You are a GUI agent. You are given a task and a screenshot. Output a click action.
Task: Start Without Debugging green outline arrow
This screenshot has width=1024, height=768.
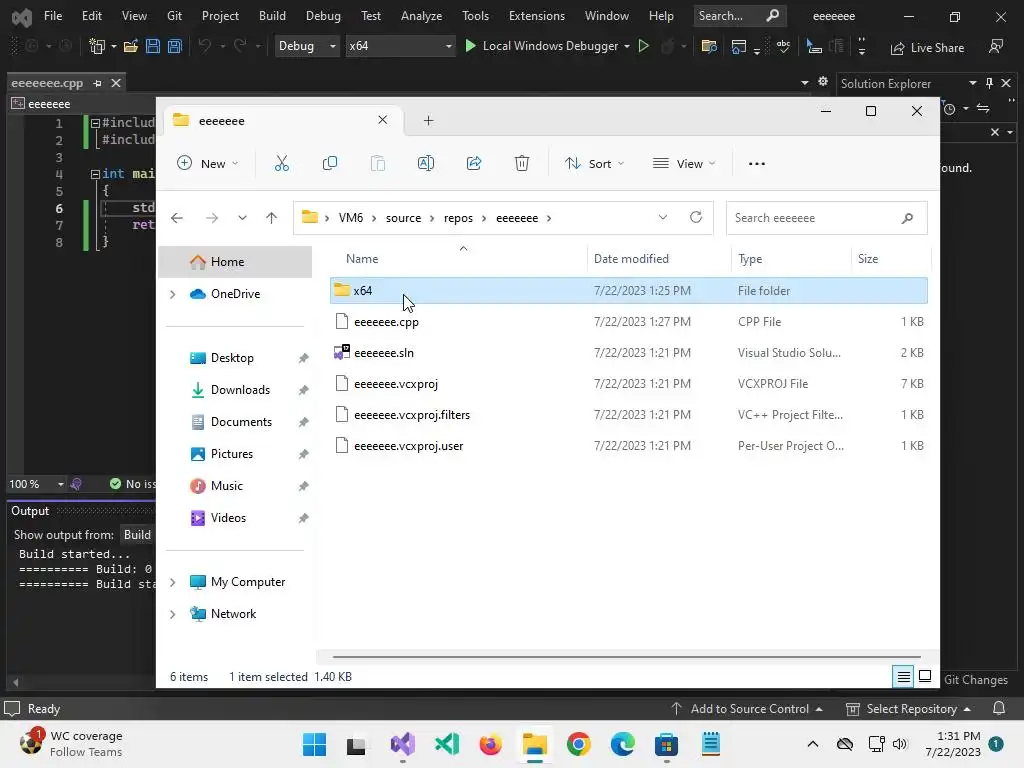tap(643, 46)
